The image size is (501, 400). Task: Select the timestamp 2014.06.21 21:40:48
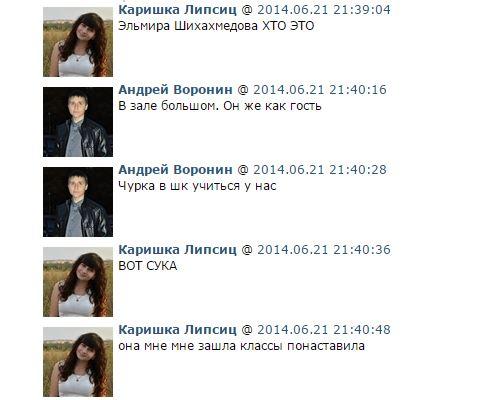(x=324, y=329)
